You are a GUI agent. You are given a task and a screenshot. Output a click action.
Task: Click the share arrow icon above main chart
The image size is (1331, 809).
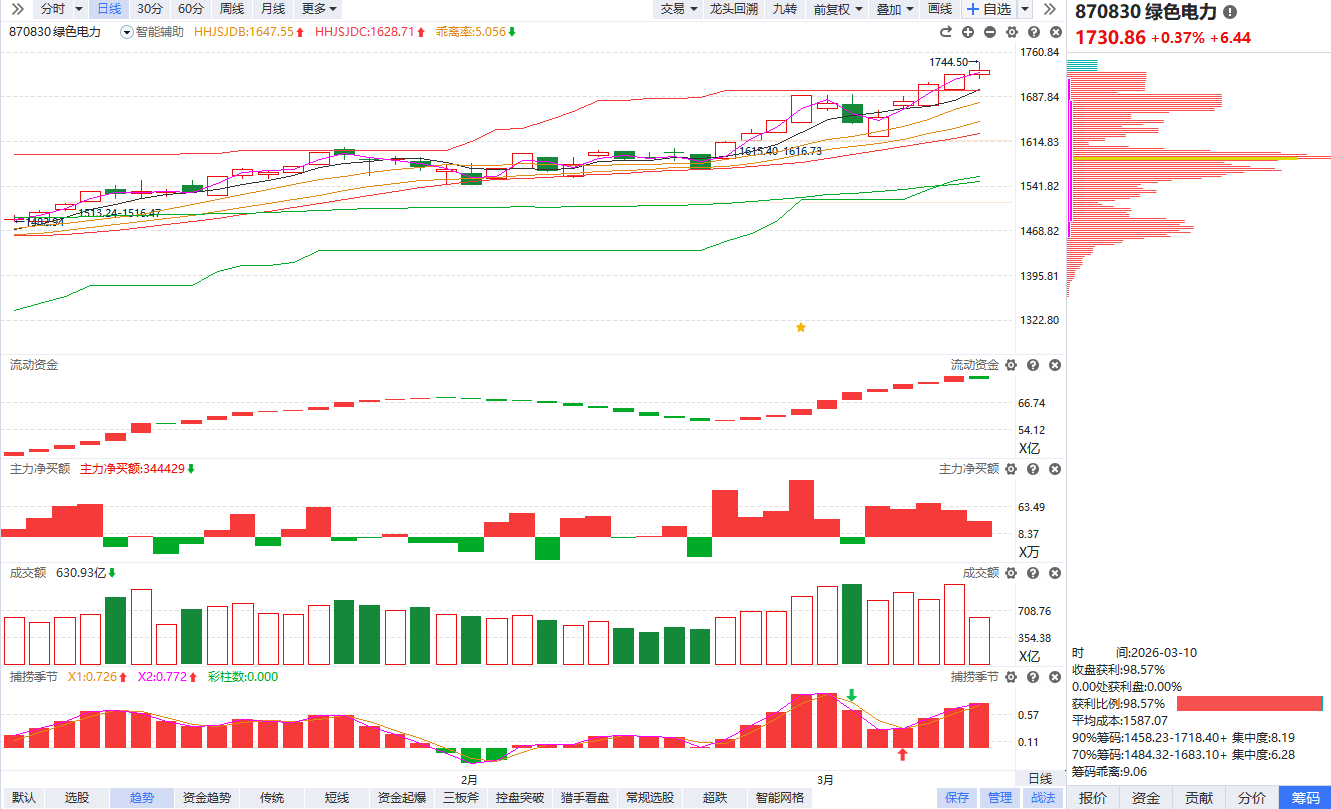945,32
